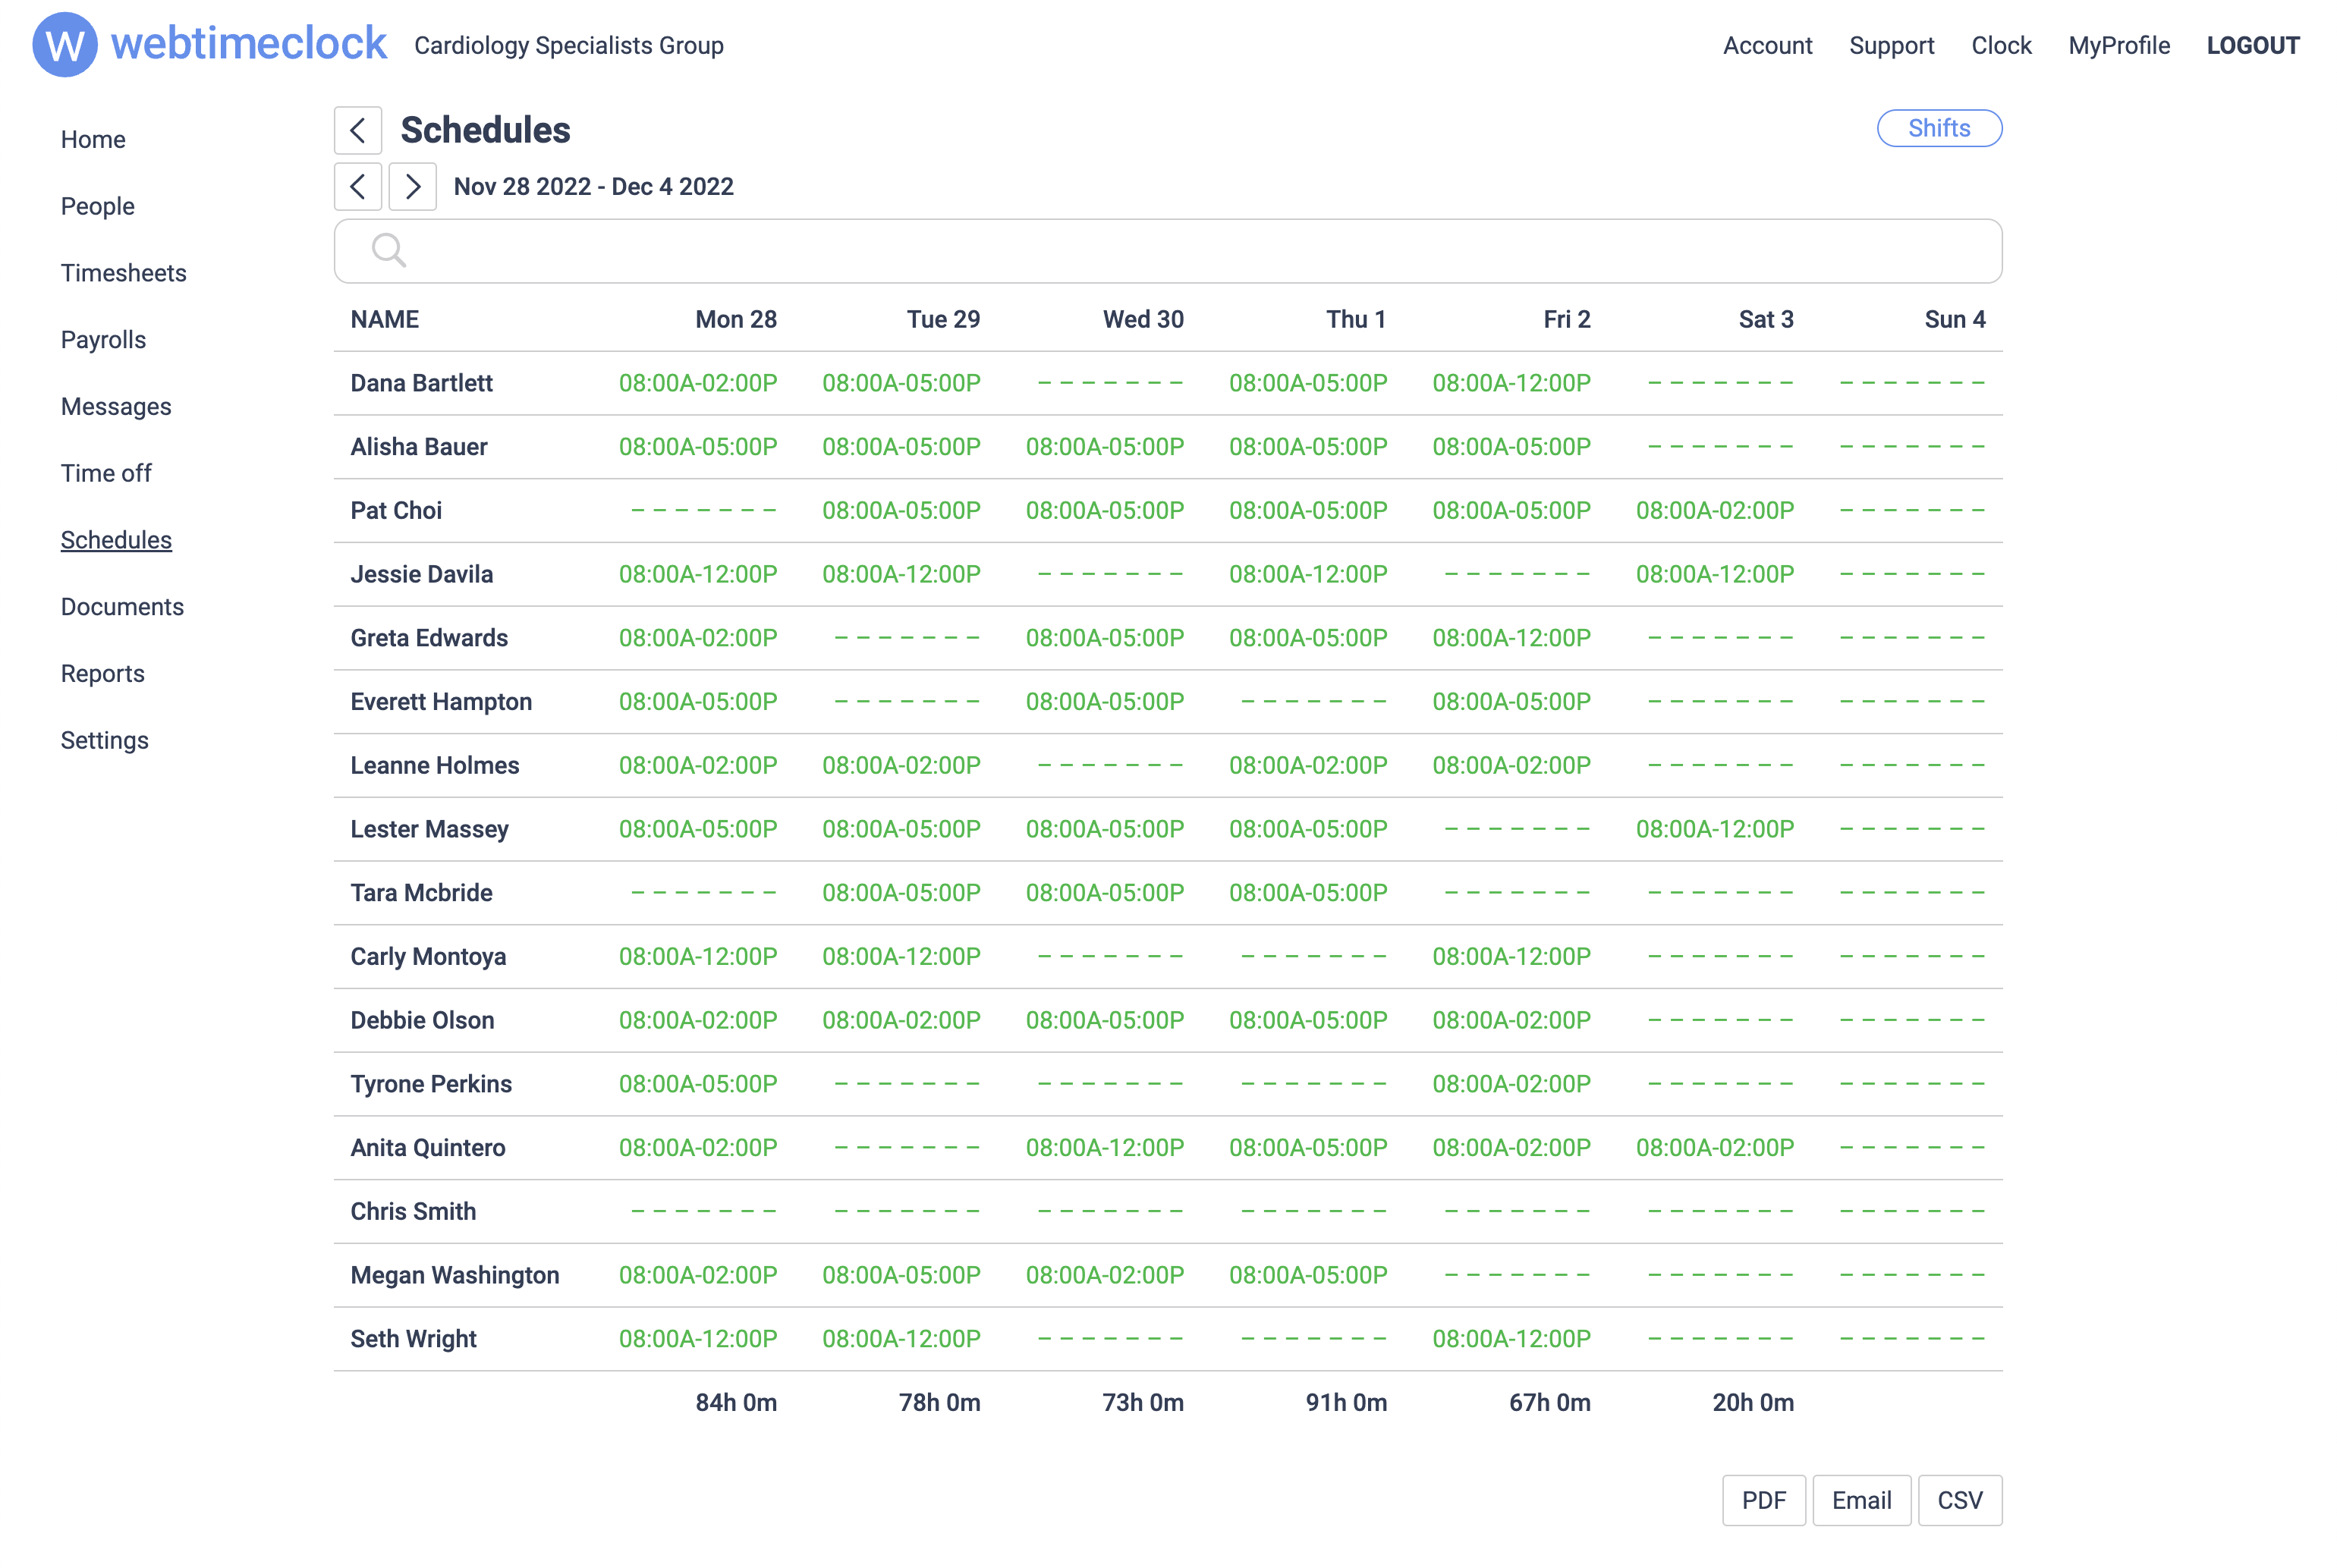This screenshot has height=1568, width=2337.
Task: View next week with the right chevron
Action: click(x=411, y=187)
